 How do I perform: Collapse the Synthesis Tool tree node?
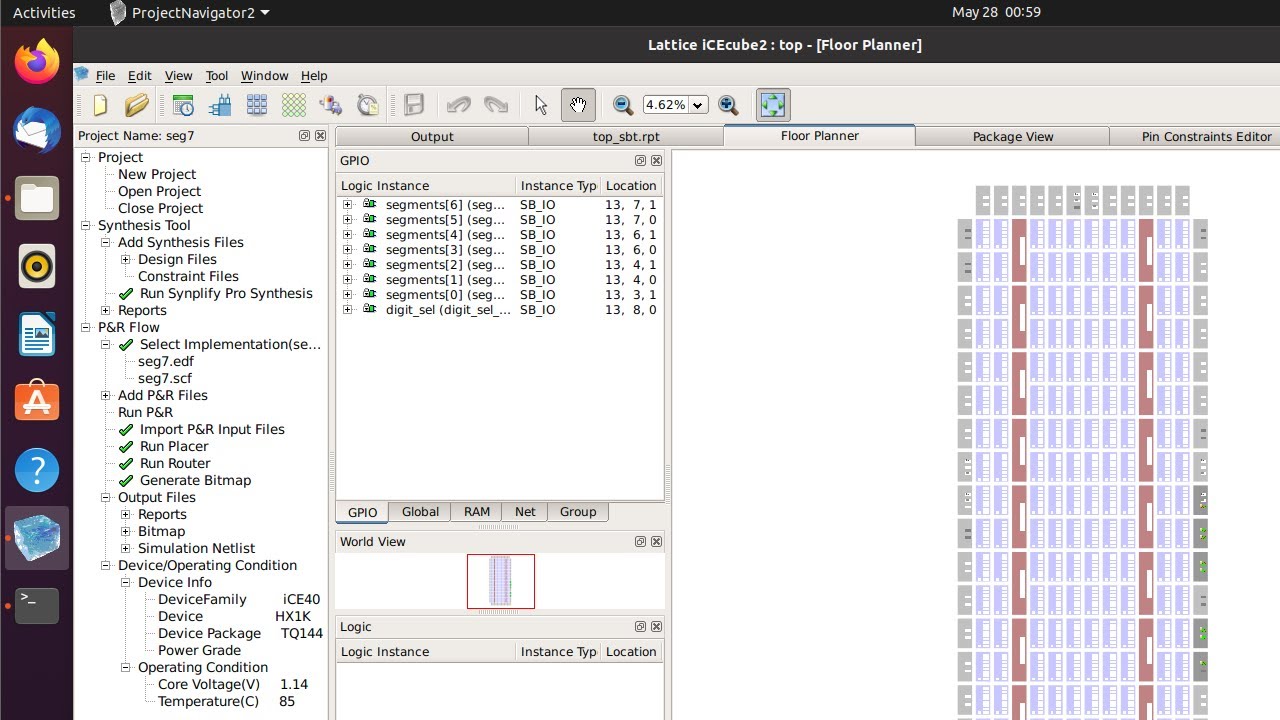[x=86, y=225]
